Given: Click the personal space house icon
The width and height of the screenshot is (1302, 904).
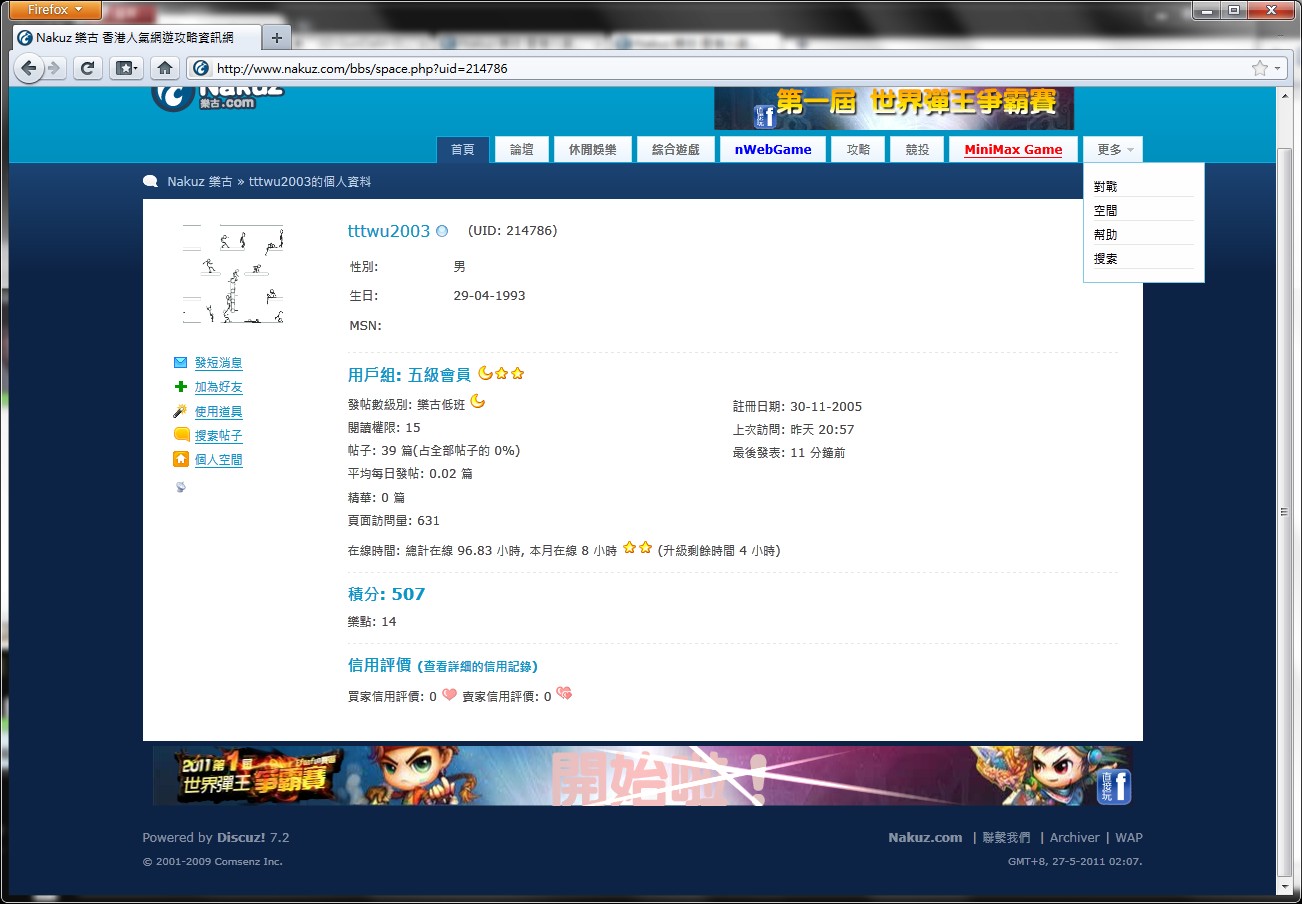Looking at the screenshot, I should click(181, 459).
